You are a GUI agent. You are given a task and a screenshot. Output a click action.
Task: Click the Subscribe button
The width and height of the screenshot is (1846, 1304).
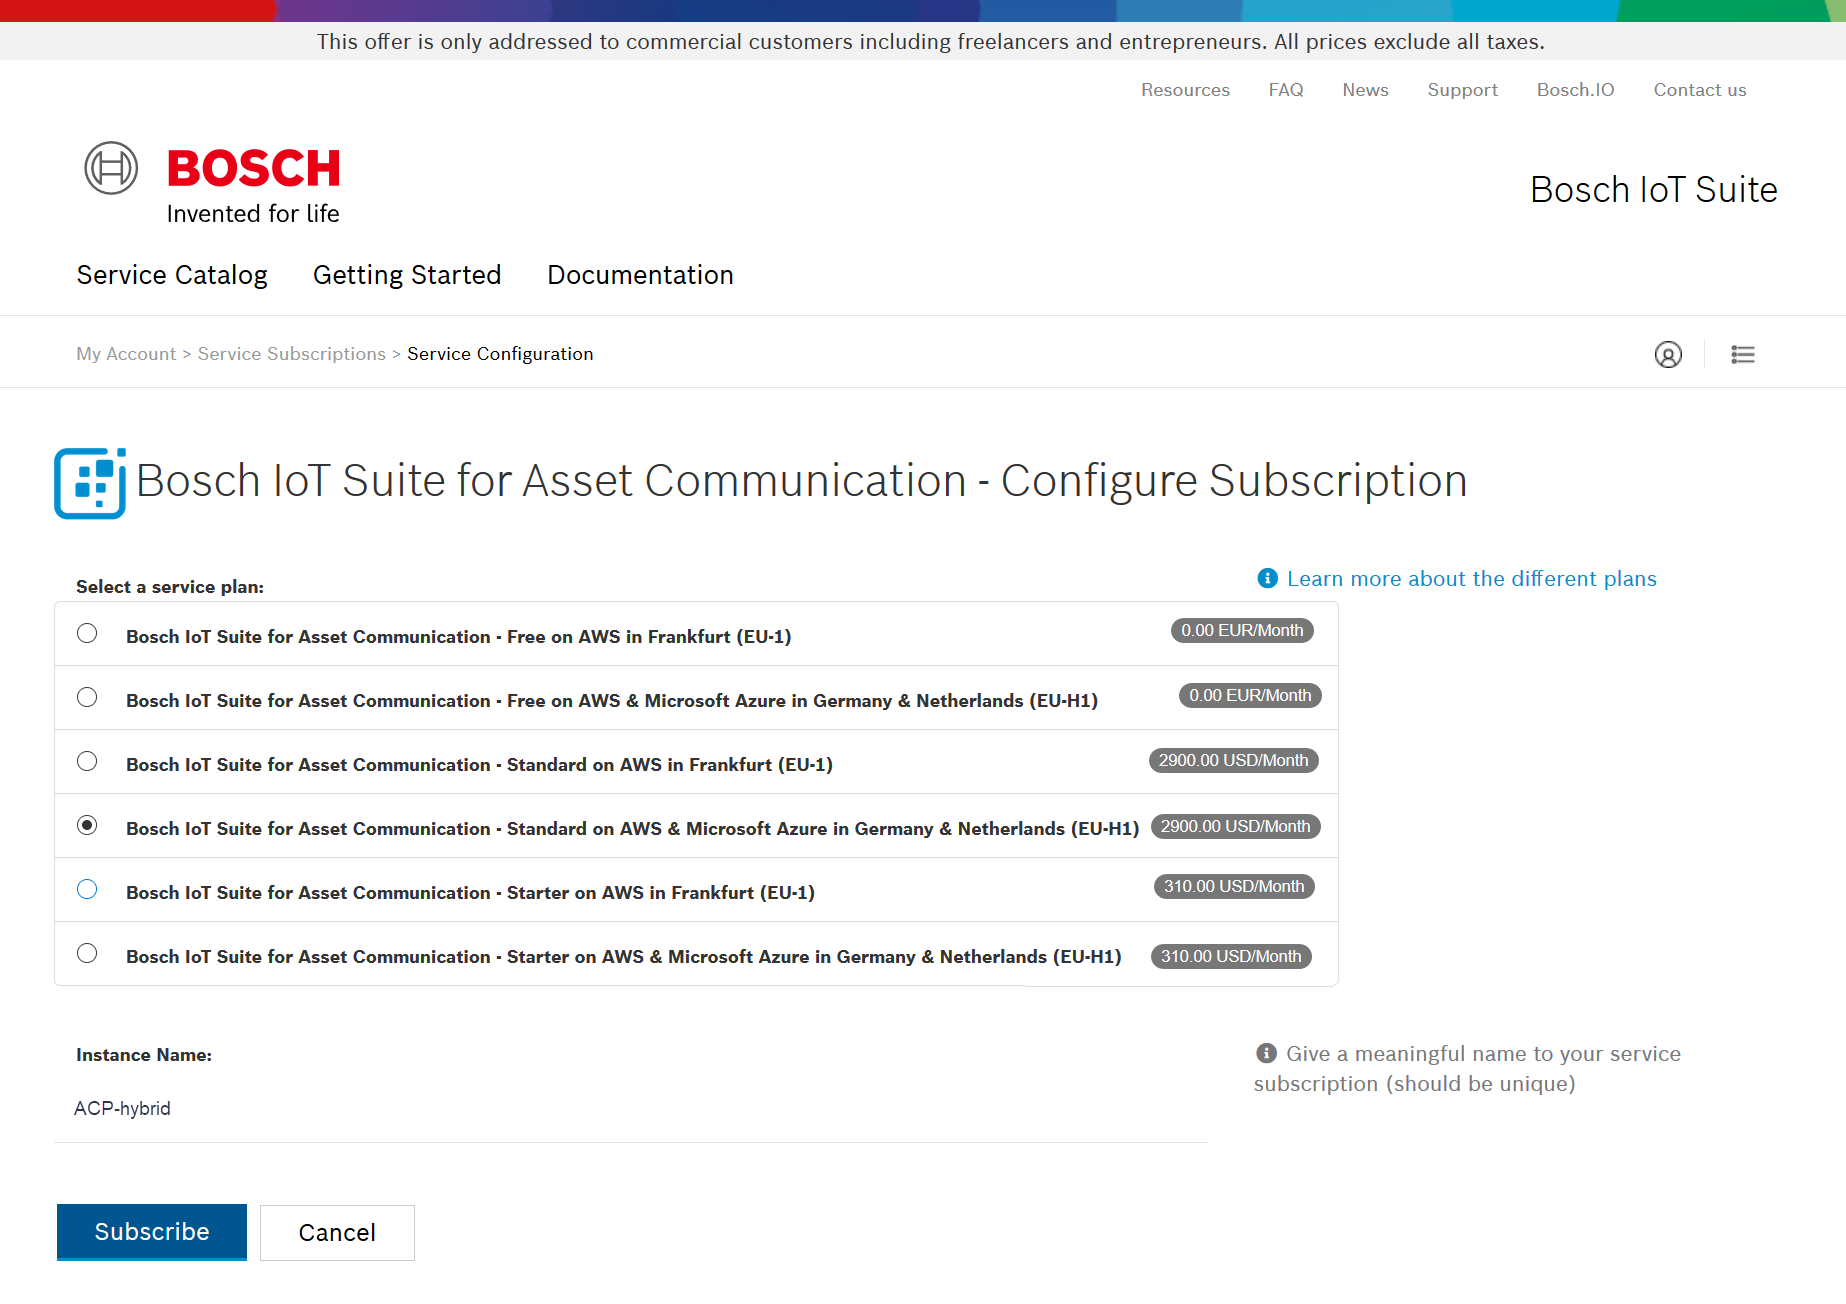pos(152,1232)
